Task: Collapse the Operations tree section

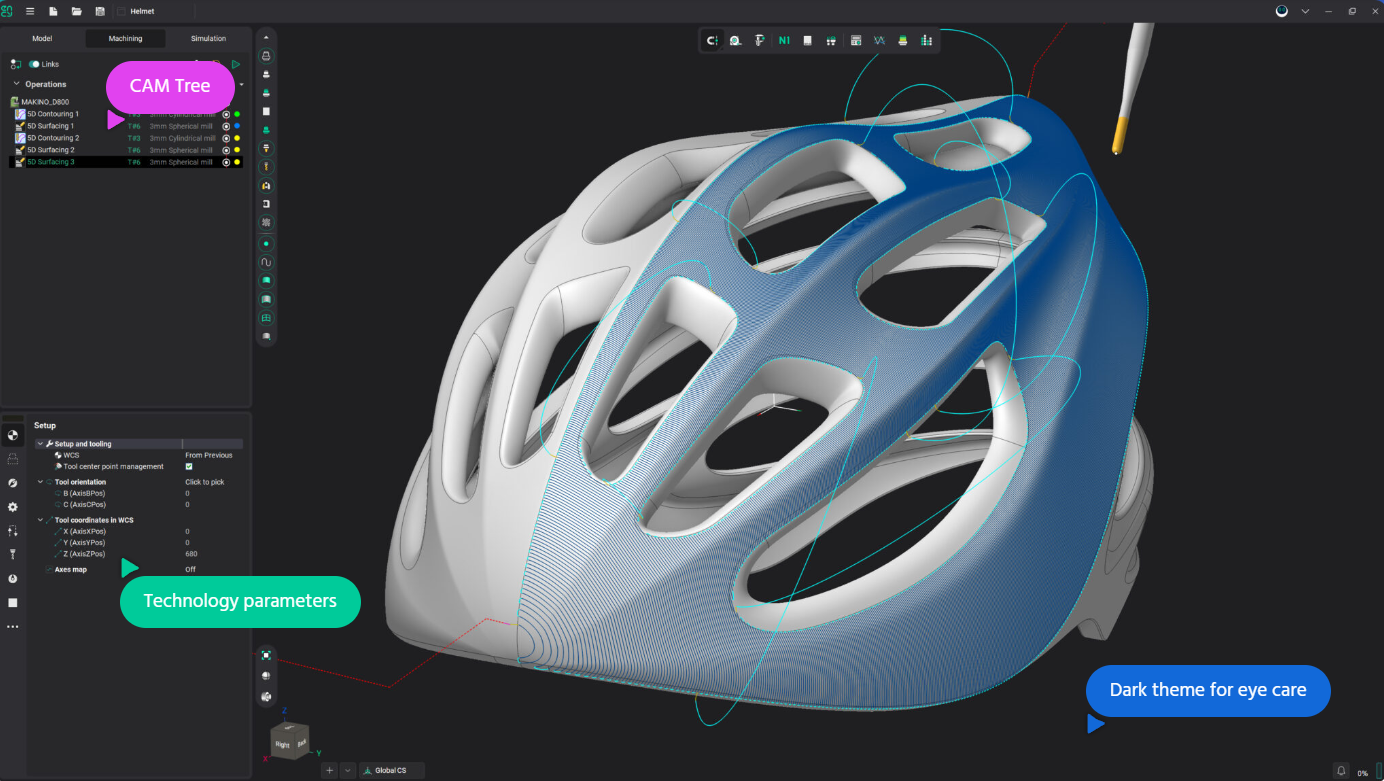Action: click(x=16, y=84)
